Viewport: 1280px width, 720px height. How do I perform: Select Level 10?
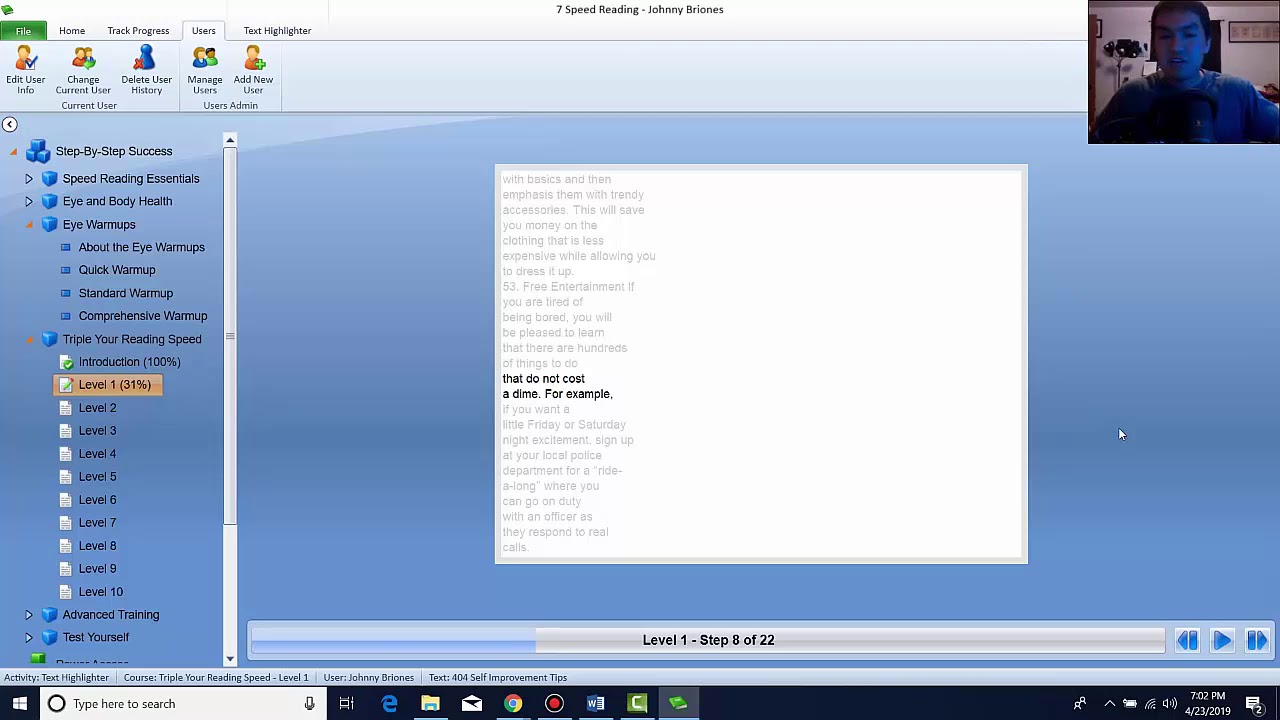101,592
